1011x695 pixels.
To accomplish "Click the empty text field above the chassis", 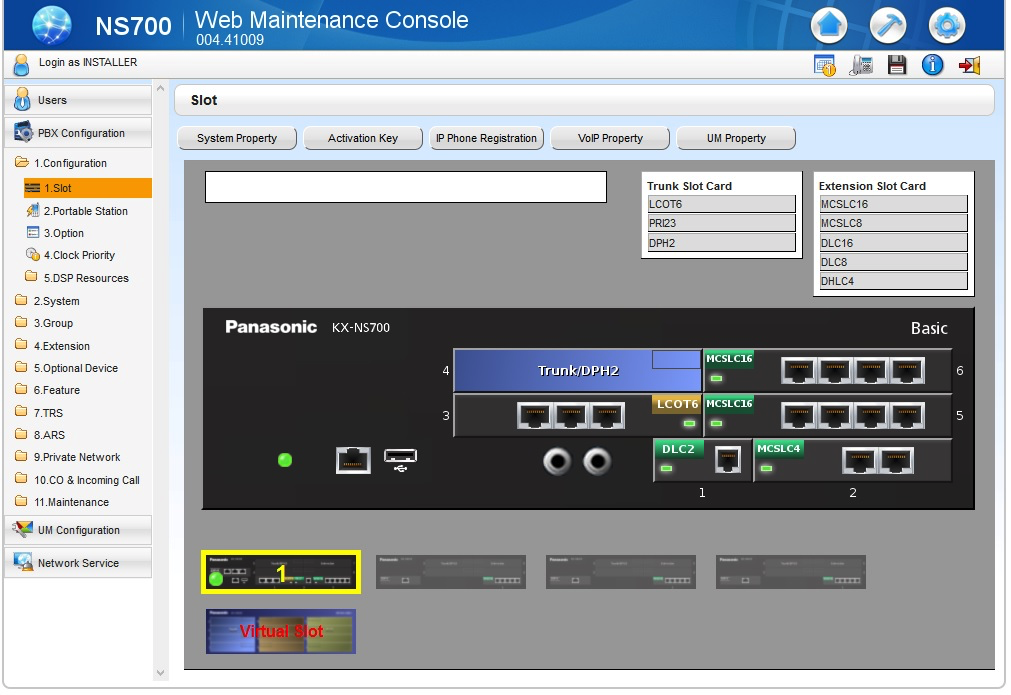I will point(406,187).
